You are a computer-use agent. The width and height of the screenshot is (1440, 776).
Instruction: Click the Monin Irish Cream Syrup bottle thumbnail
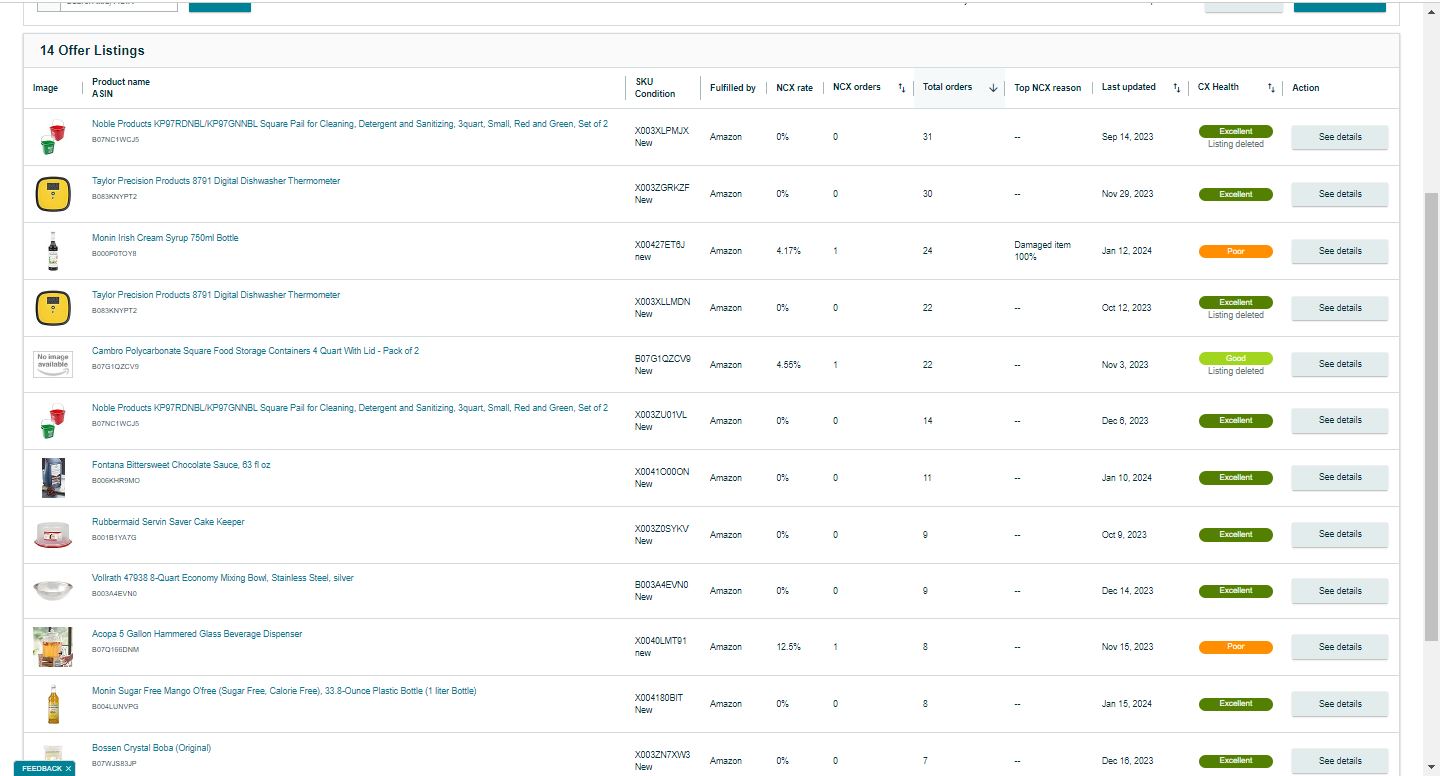pos(52,251)
